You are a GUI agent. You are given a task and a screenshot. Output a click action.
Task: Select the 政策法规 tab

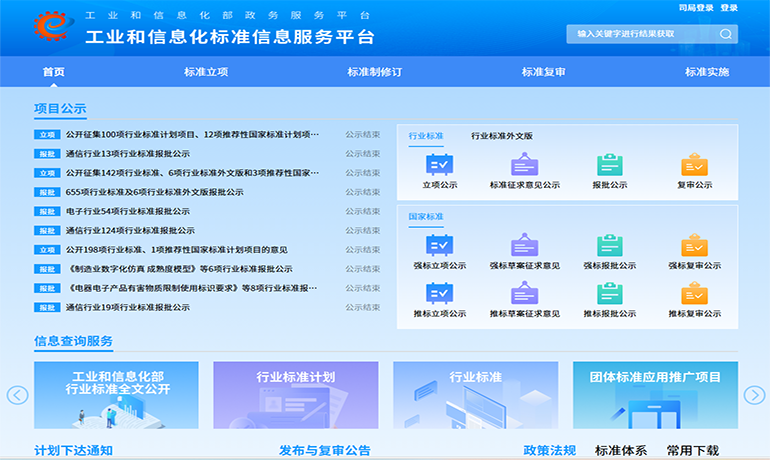click(549, 450)
